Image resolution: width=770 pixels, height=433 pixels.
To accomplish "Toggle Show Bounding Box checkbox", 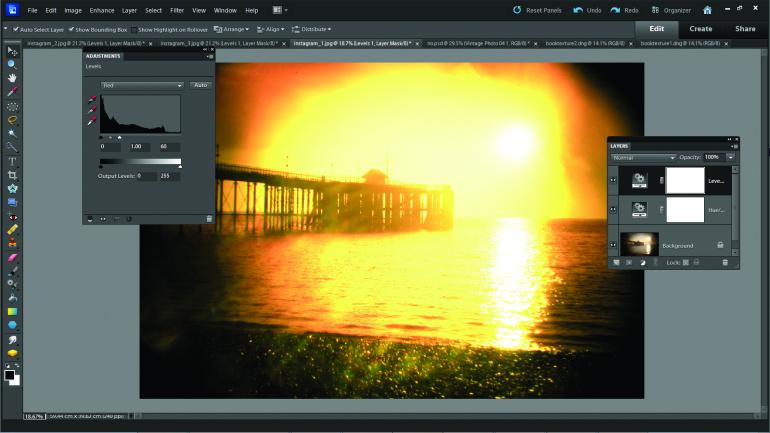I will 71,29.
